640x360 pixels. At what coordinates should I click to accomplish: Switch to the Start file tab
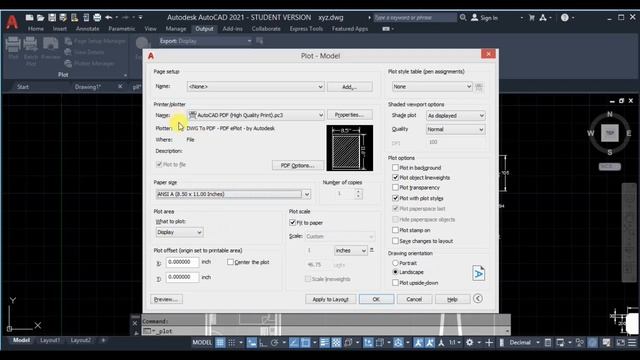point(23,87)
